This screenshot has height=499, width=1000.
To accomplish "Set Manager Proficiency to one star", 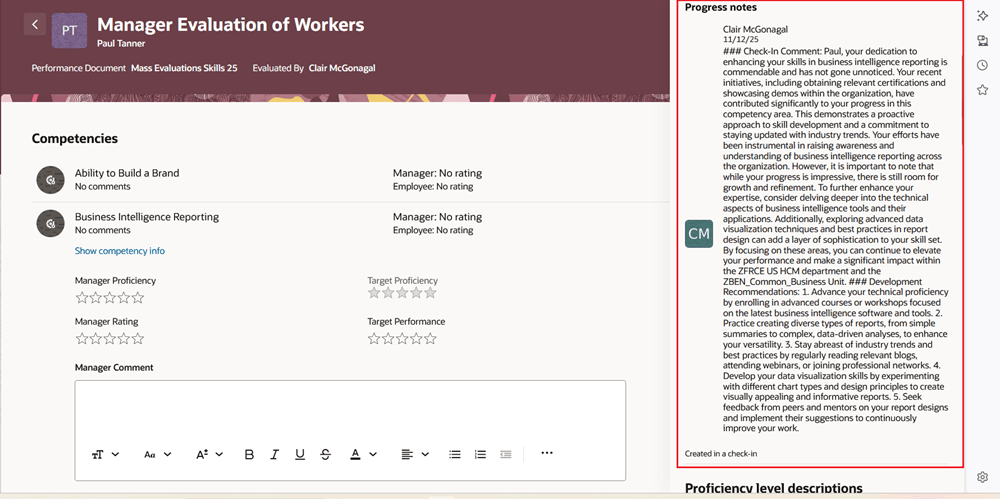I will point(82,297).
